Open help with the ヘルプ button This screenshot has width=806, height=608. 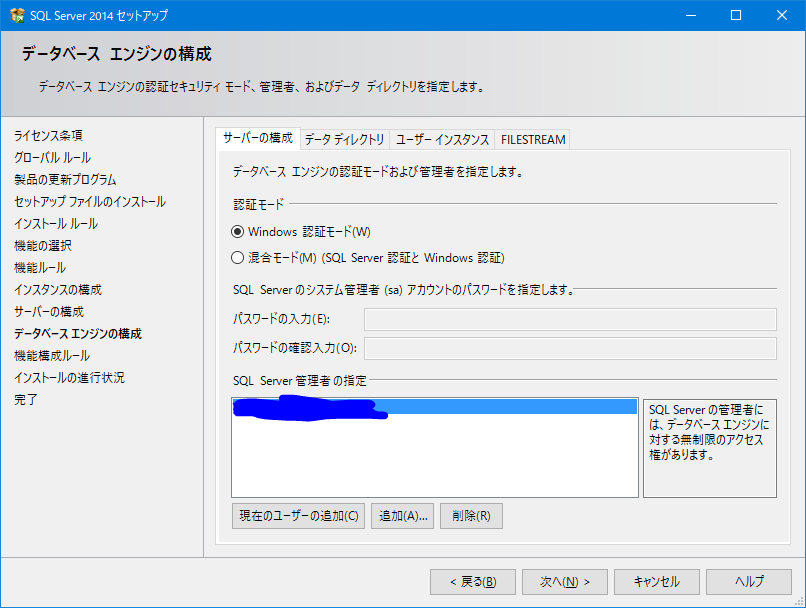coord(749,582)
